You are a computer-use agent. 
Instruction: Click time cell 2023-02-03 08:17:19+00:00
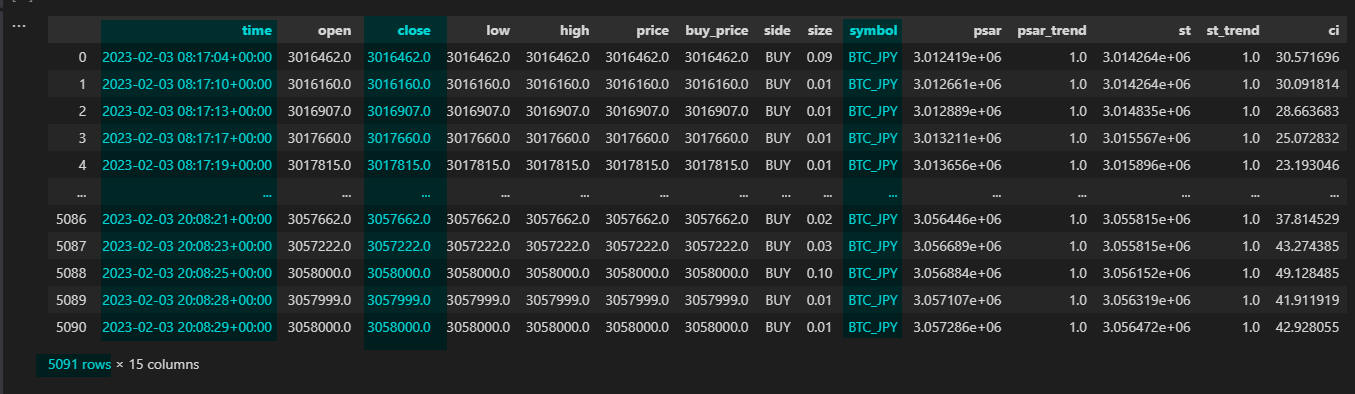(187, 165)
